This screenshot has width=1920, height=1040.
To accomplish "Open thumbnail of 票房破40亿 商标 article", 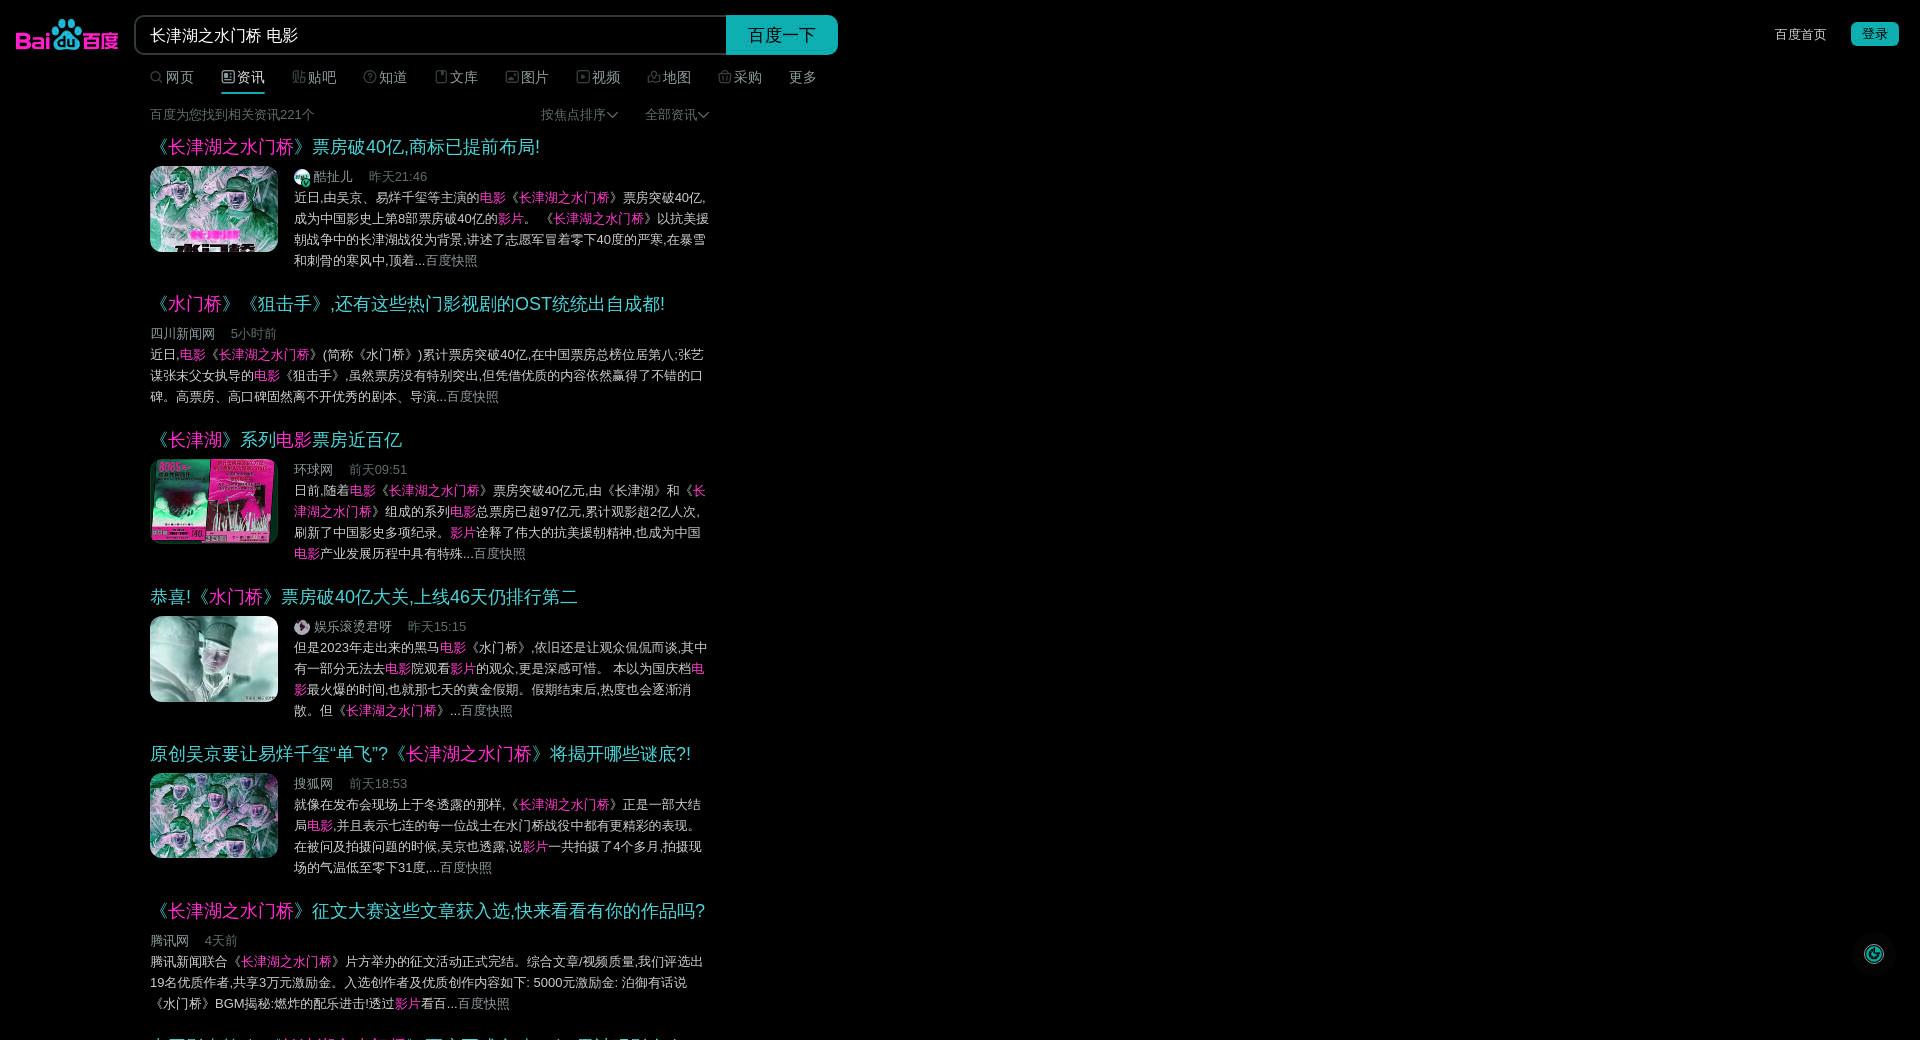I will (214, 209).
